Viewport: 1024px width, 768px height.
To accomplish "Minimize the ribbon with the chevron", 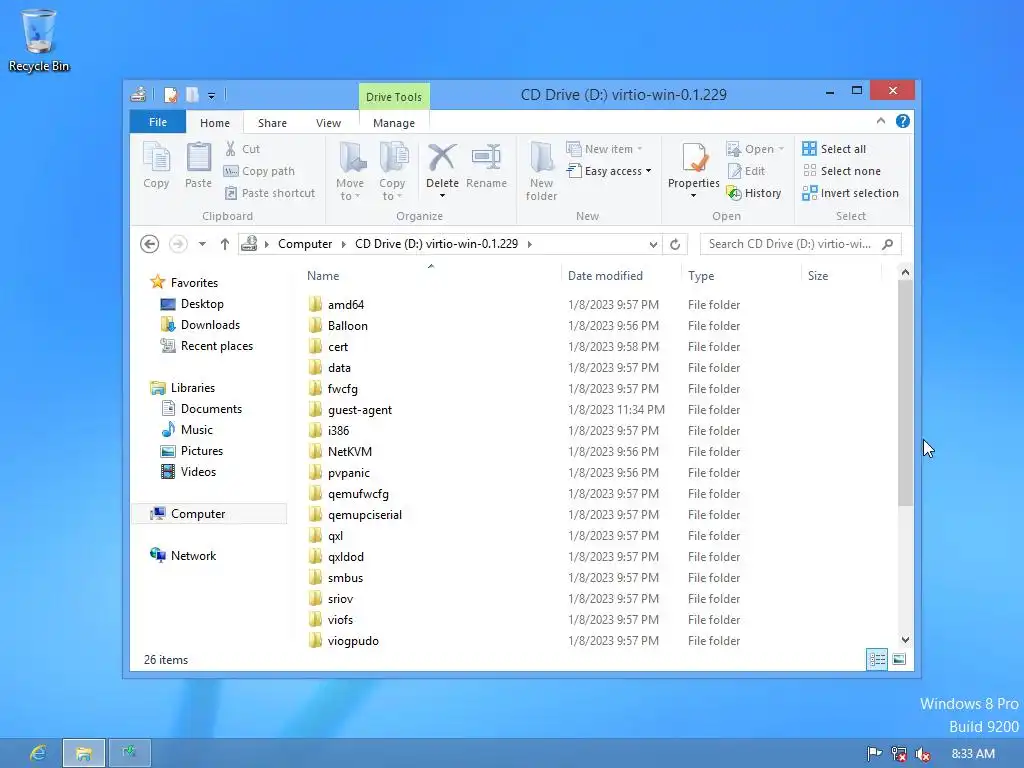I will (x=881, y=121).
